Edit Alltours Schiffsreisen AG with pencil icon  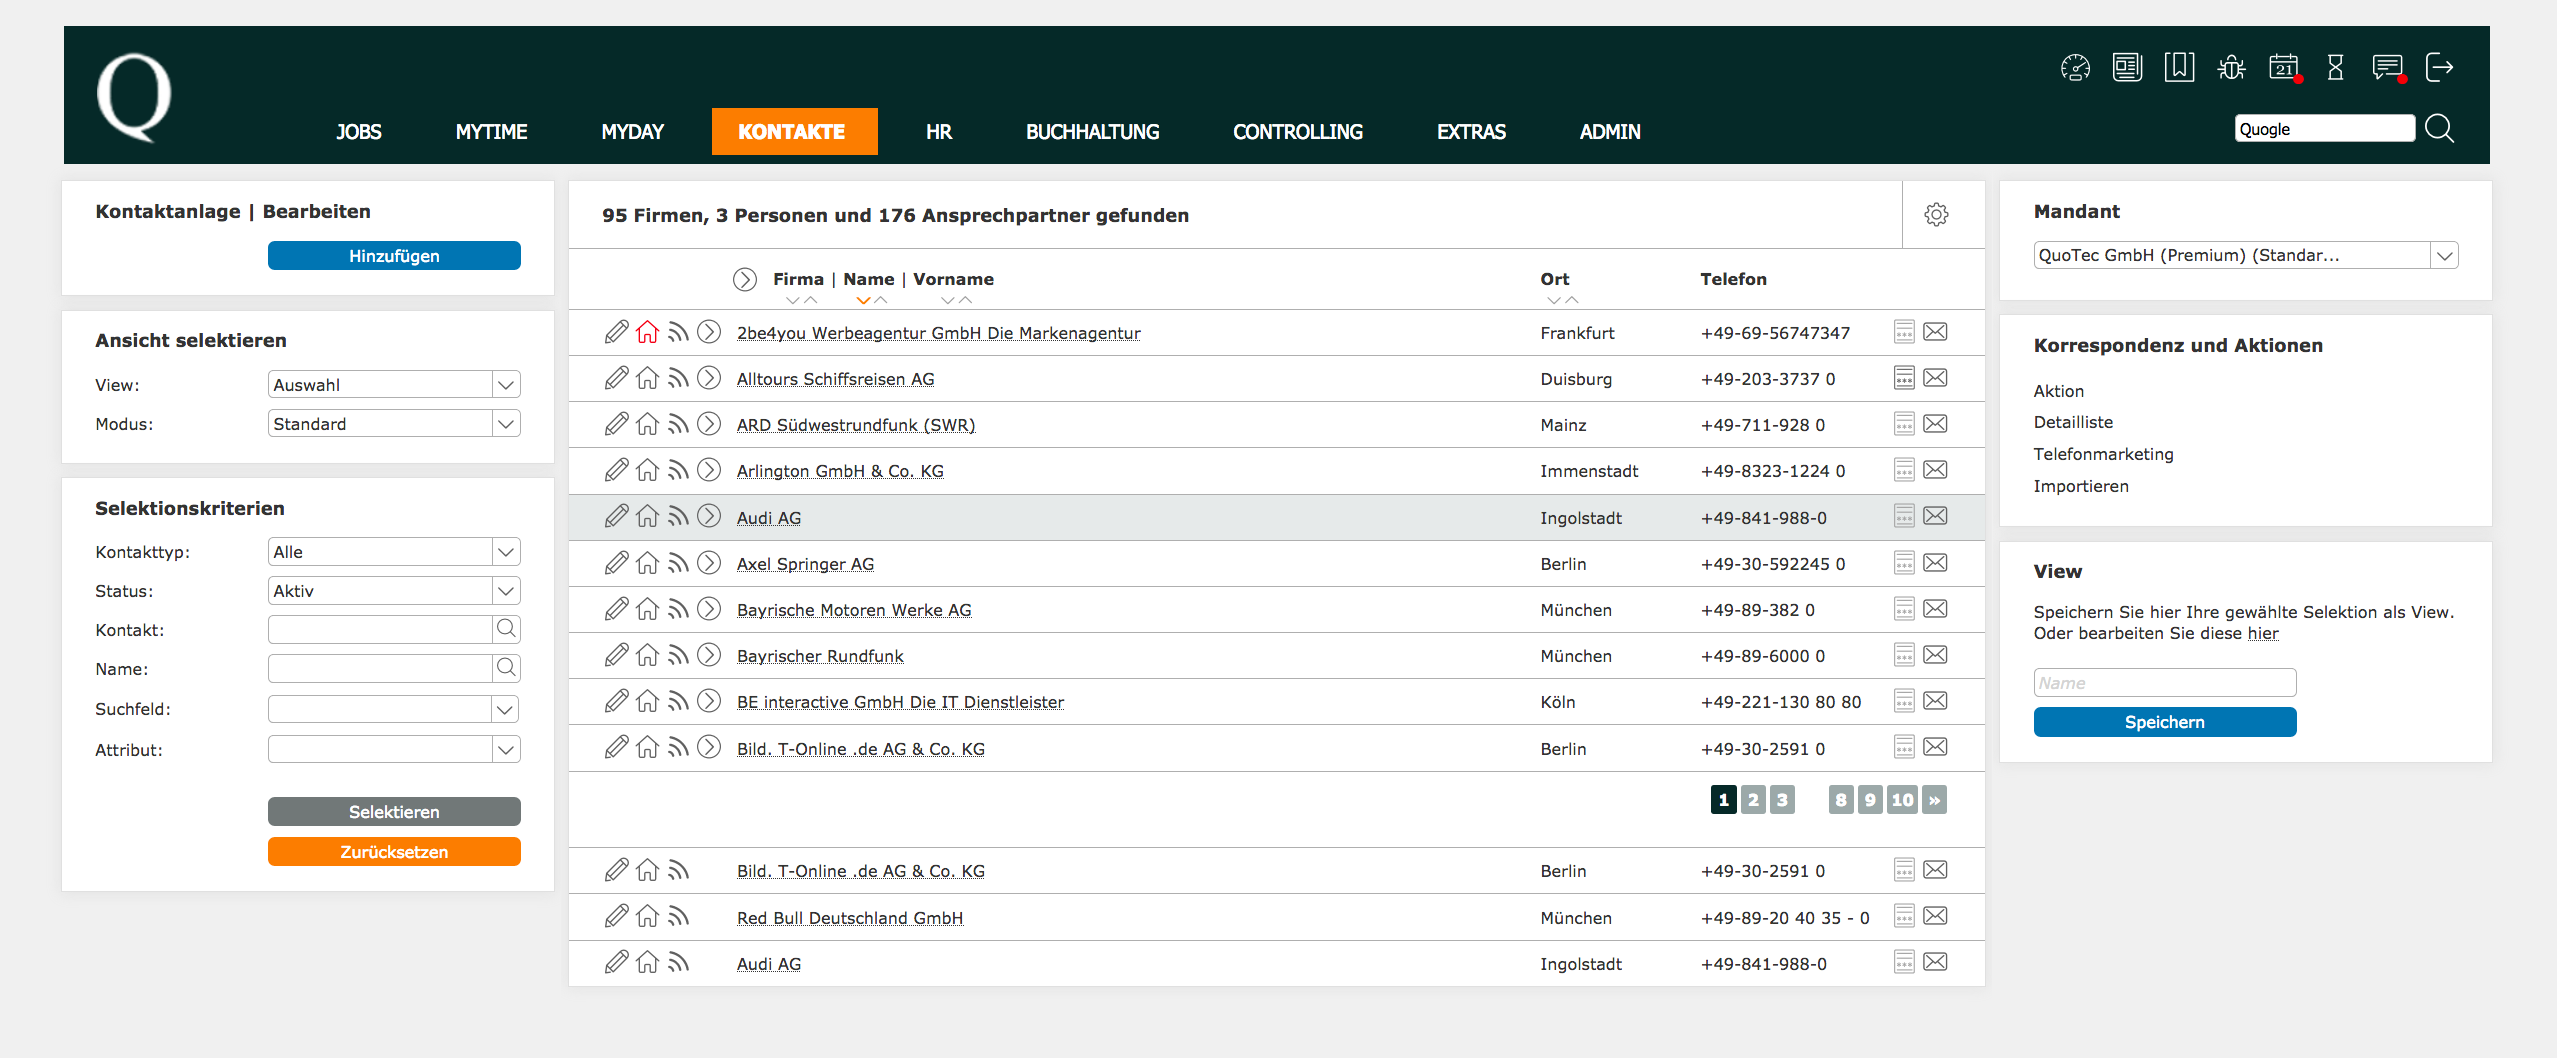[616, 378]
